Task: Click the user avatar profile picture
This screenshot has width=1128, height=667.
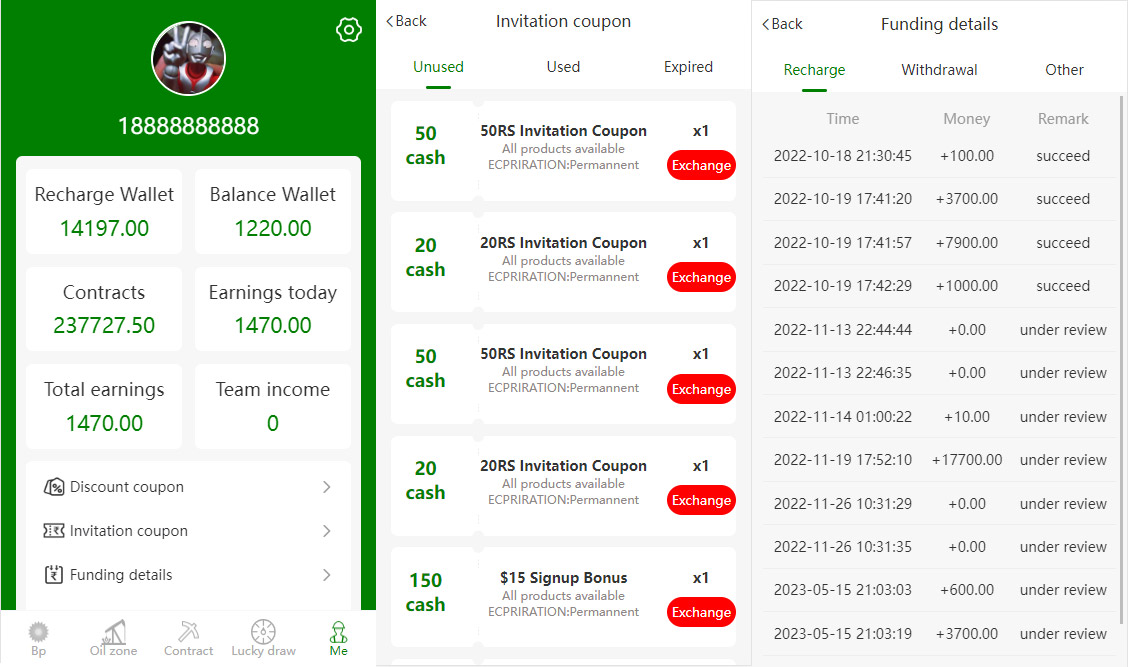Action: coord(188,58)
